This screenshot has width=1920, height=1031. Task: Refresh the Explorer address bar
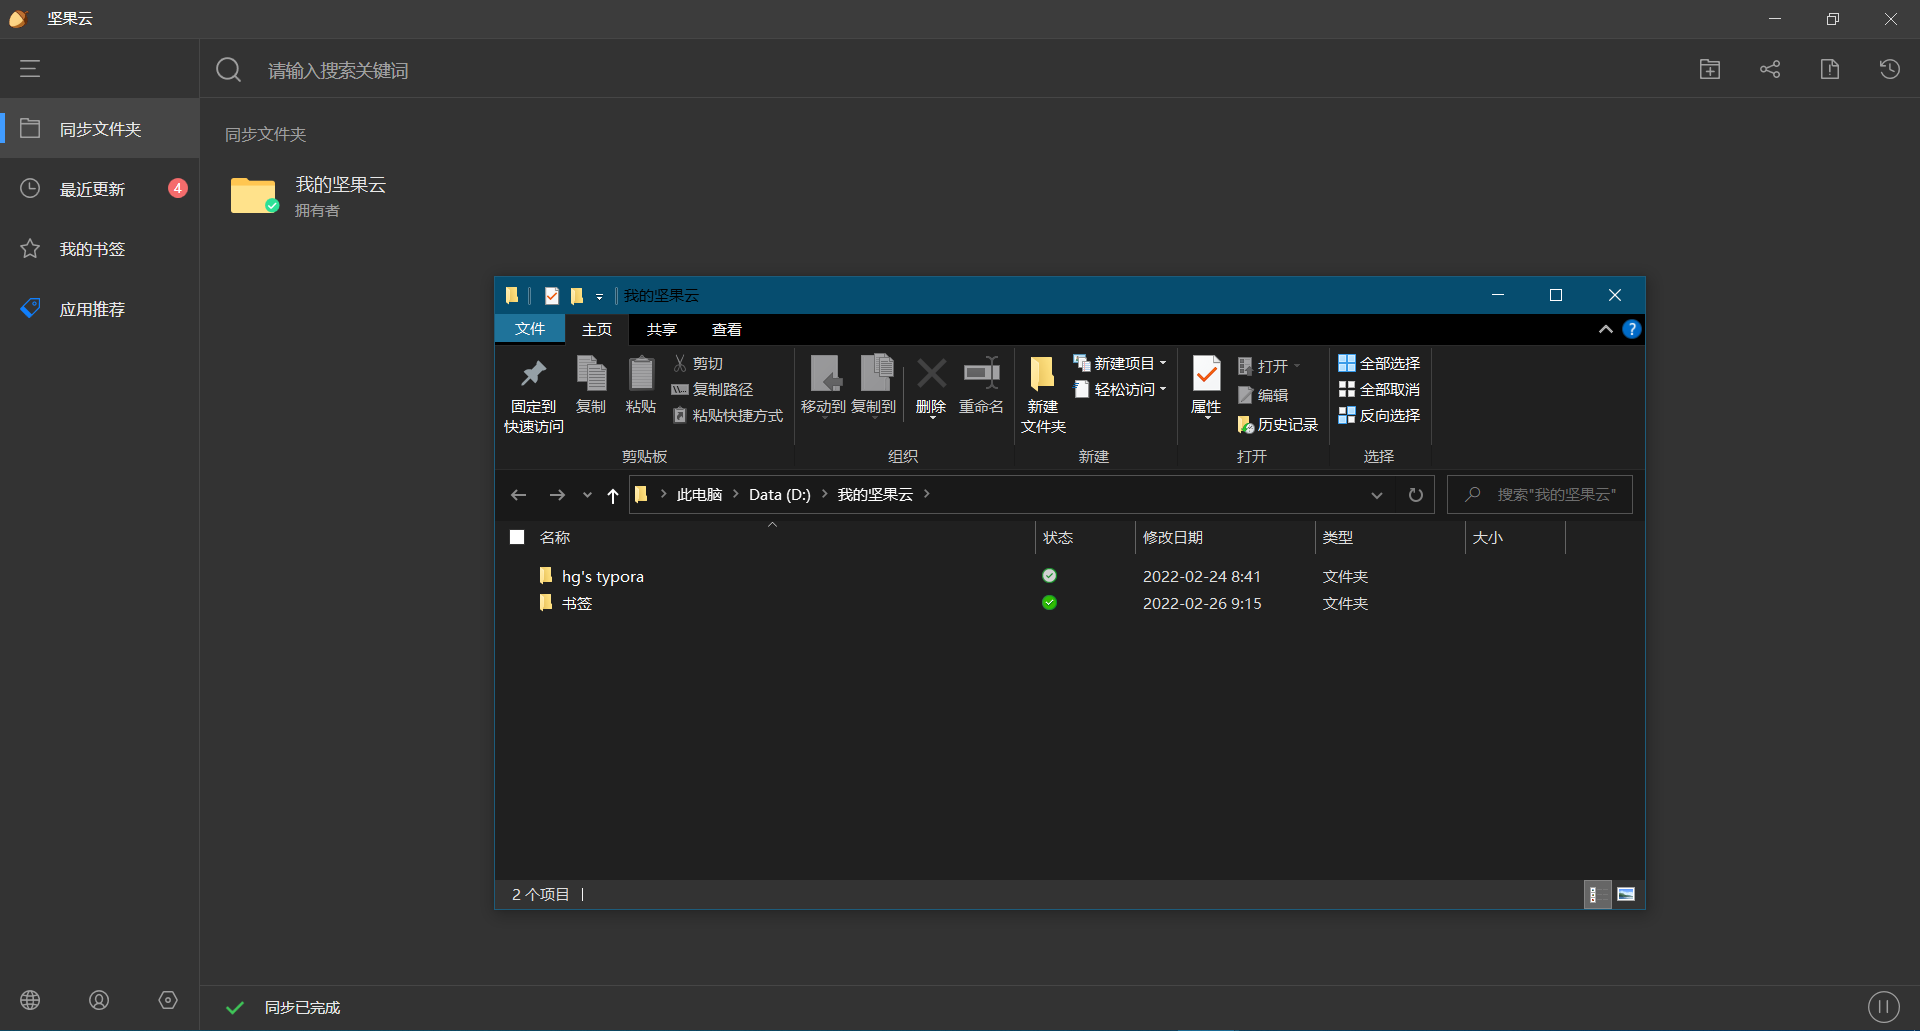1416,495
